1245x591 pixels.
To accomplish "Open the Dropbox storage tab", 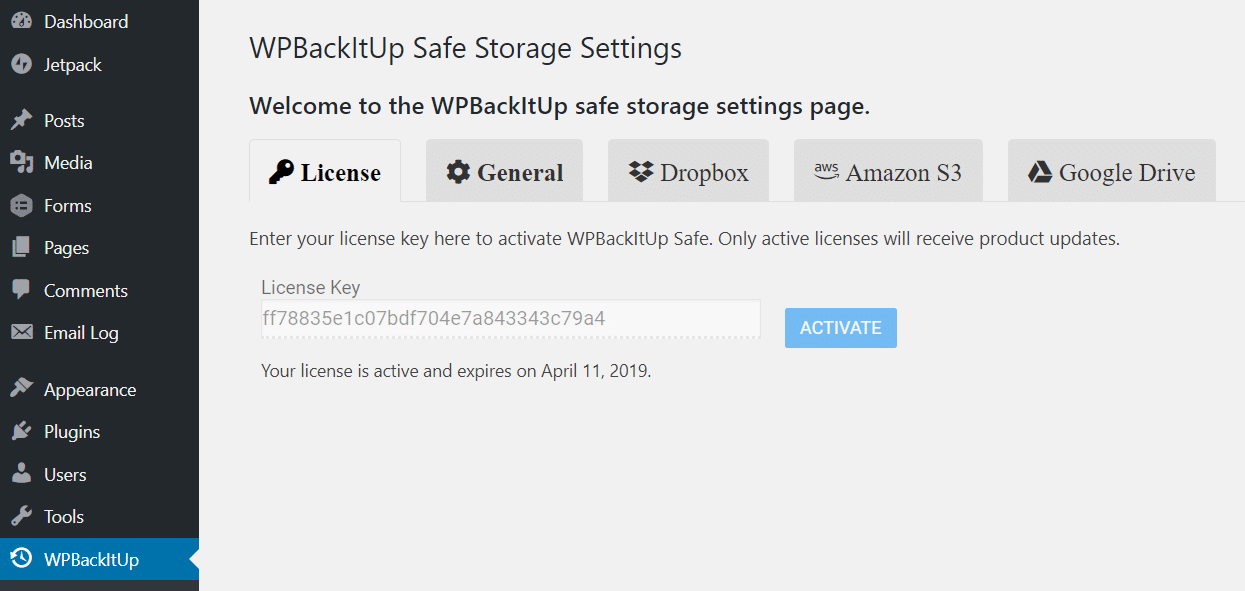I will click(688, 171).
